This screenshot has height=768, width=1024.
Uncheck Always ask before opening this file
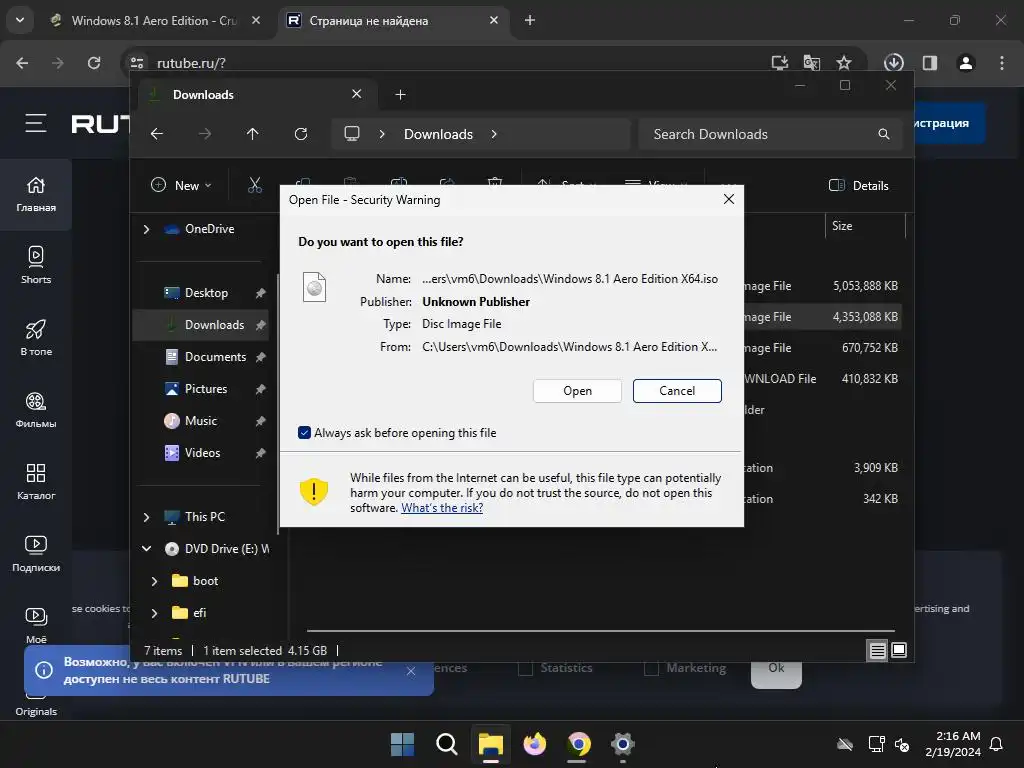coord(304,433)
